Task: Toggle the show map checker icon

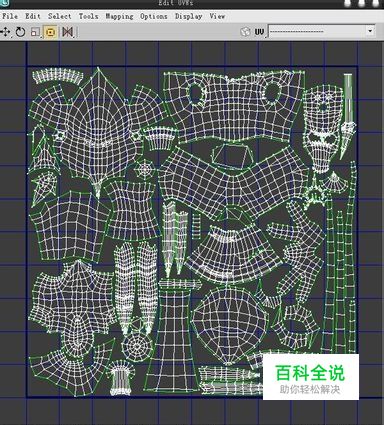Action: [x=245, y=32]
